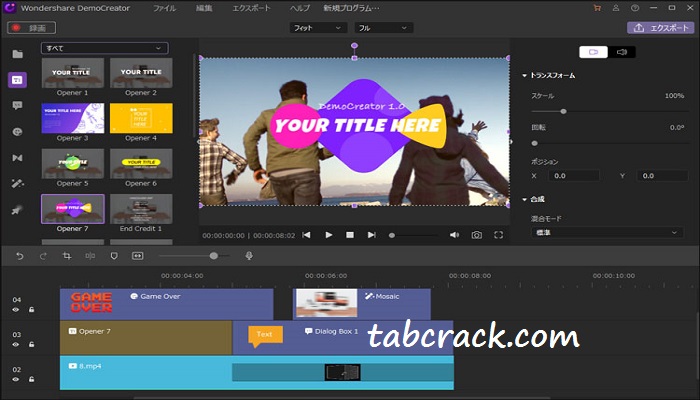
Task: Take a snapshot with the camera icon
Action: [477, 235]
